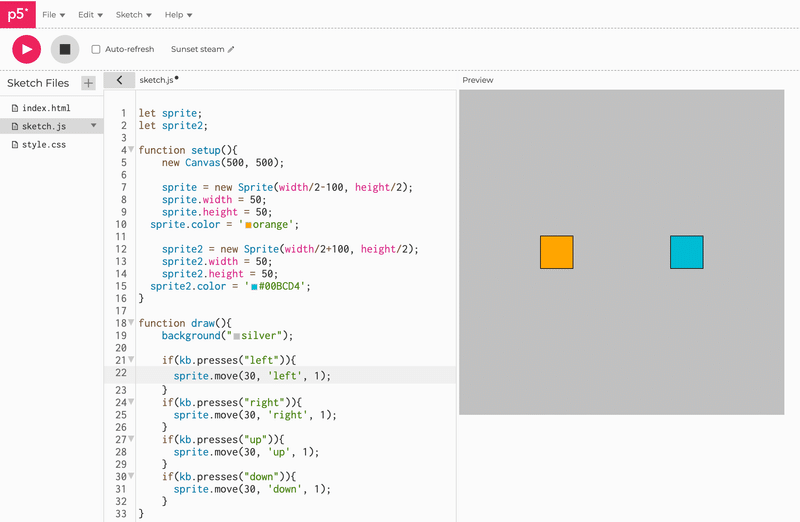
Task: Click the #00BCD4 color swatch in code
Action: pyautogui.click(x=254, y=287)
